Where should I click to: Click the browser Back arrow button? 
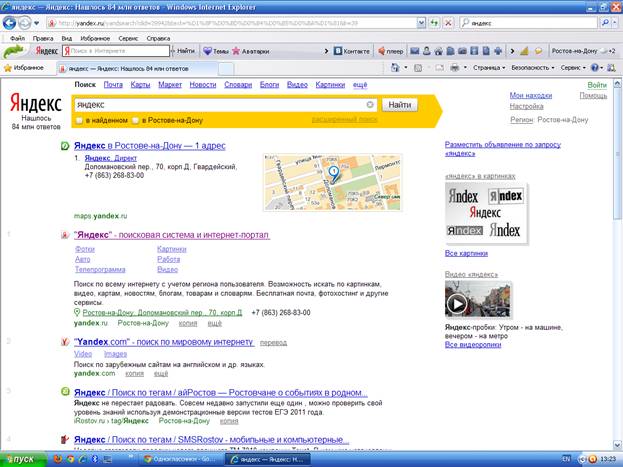(x=9, y=23)
